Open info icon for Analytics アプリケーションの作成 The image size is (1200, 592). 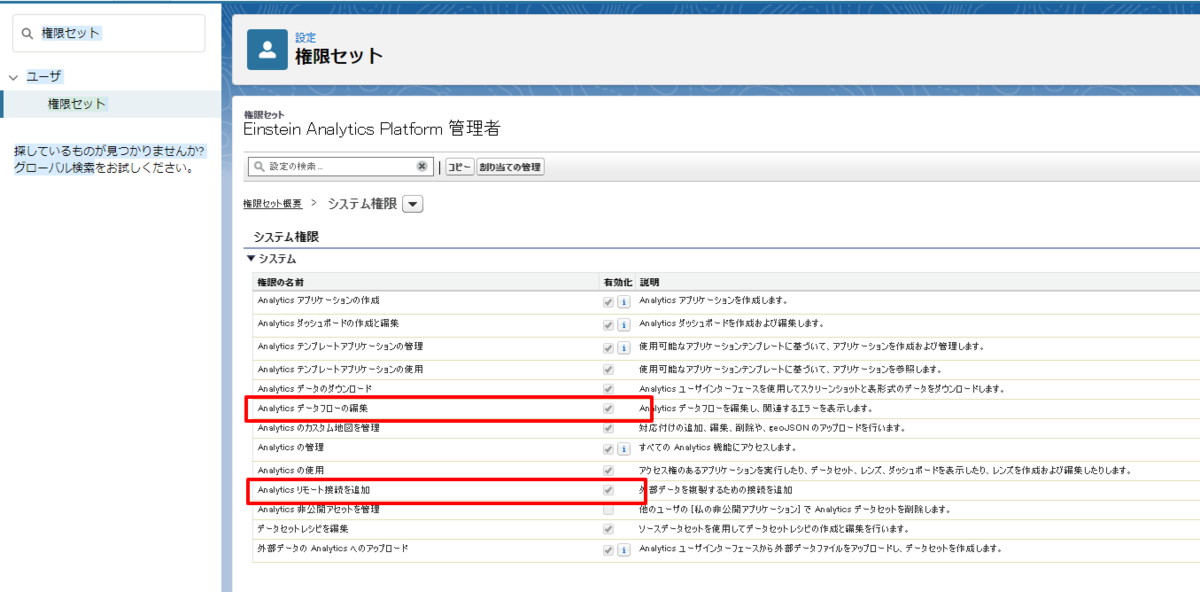click(x=622, y=301)
